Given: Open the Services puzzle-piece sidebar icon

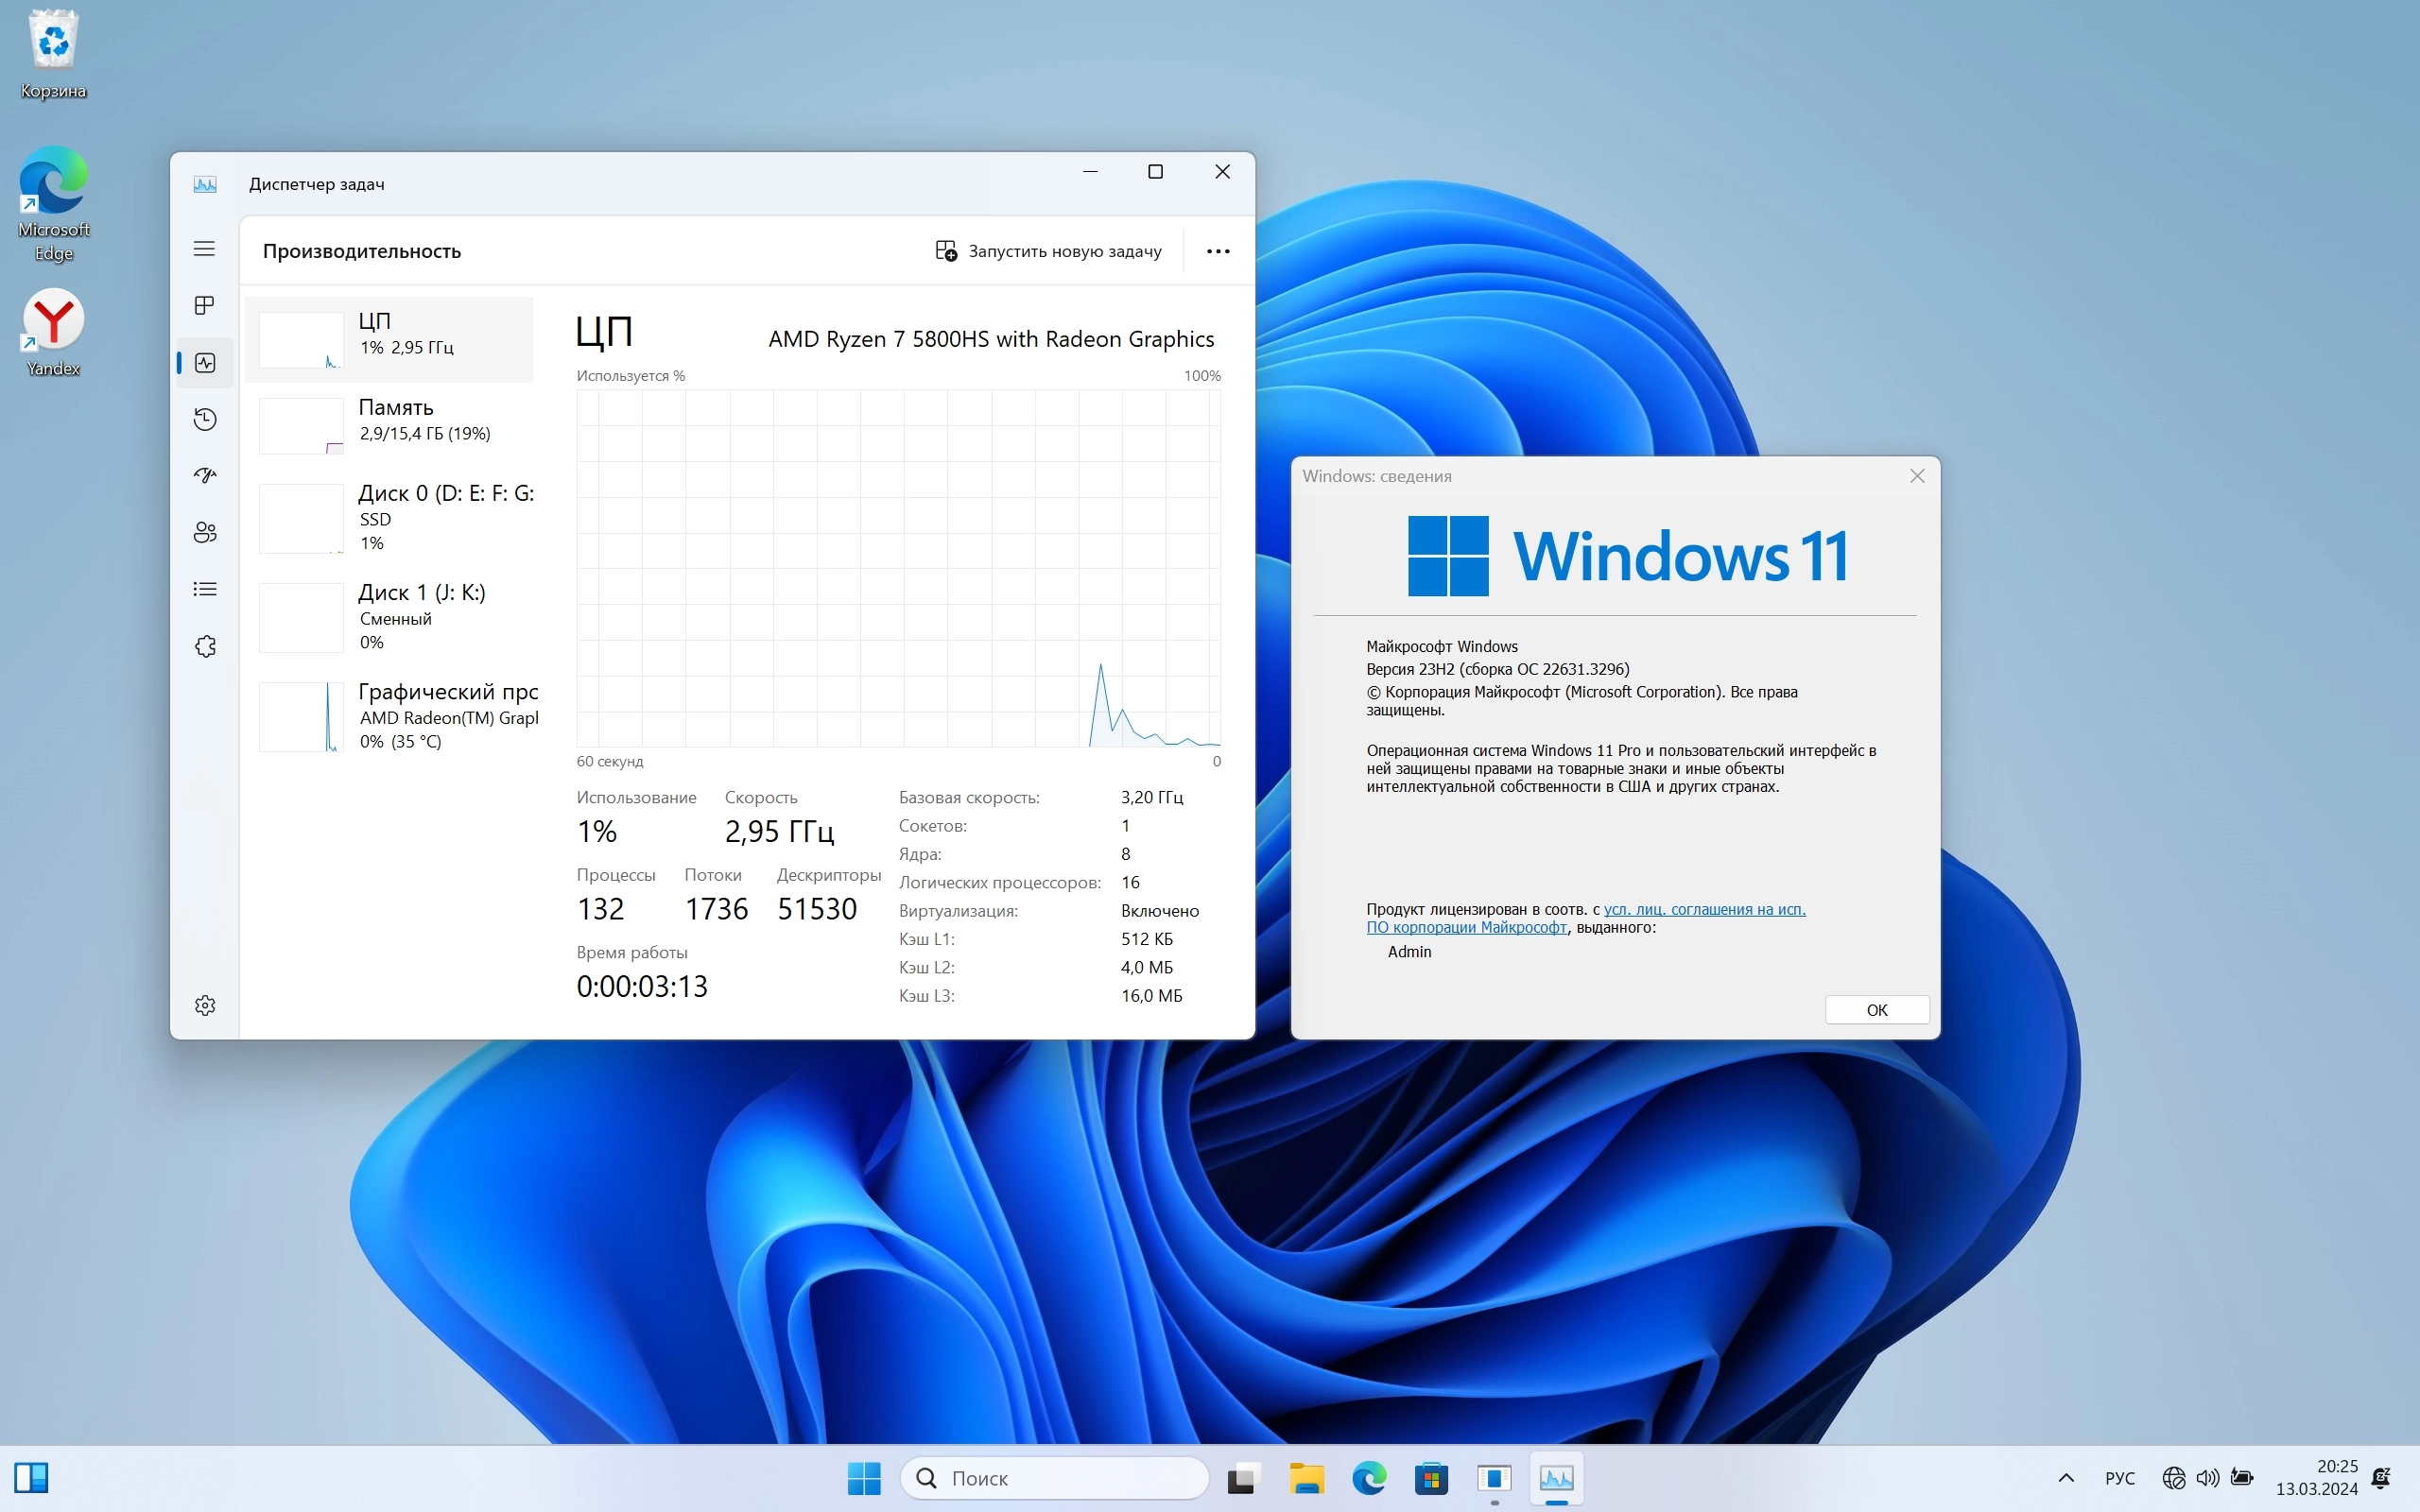Looking at the screenshot, I should pyautogui.click(x=205, y=646).
